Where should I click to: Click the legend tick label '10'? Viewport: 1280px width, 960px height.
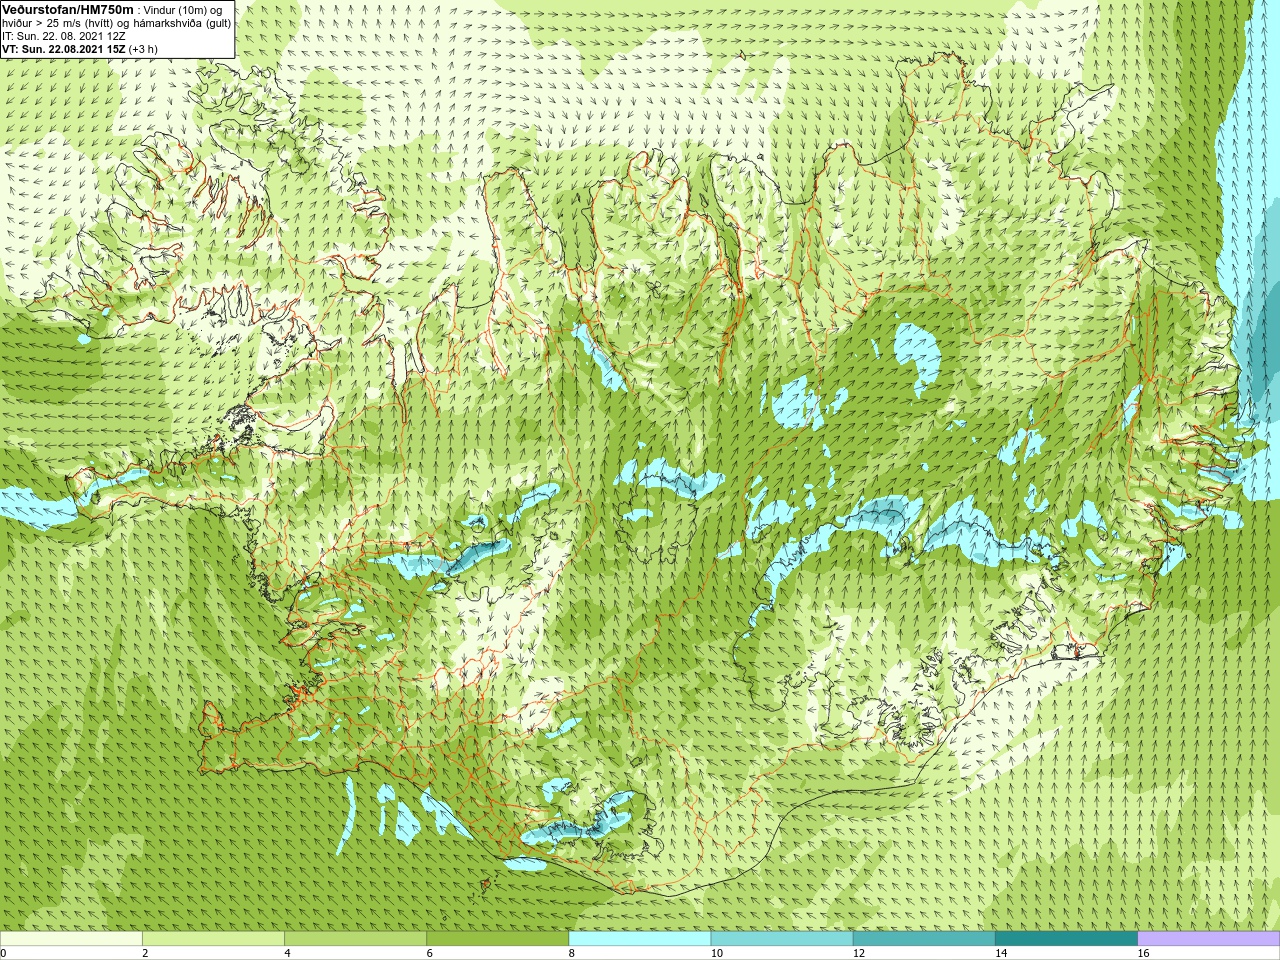click(716, 953)
